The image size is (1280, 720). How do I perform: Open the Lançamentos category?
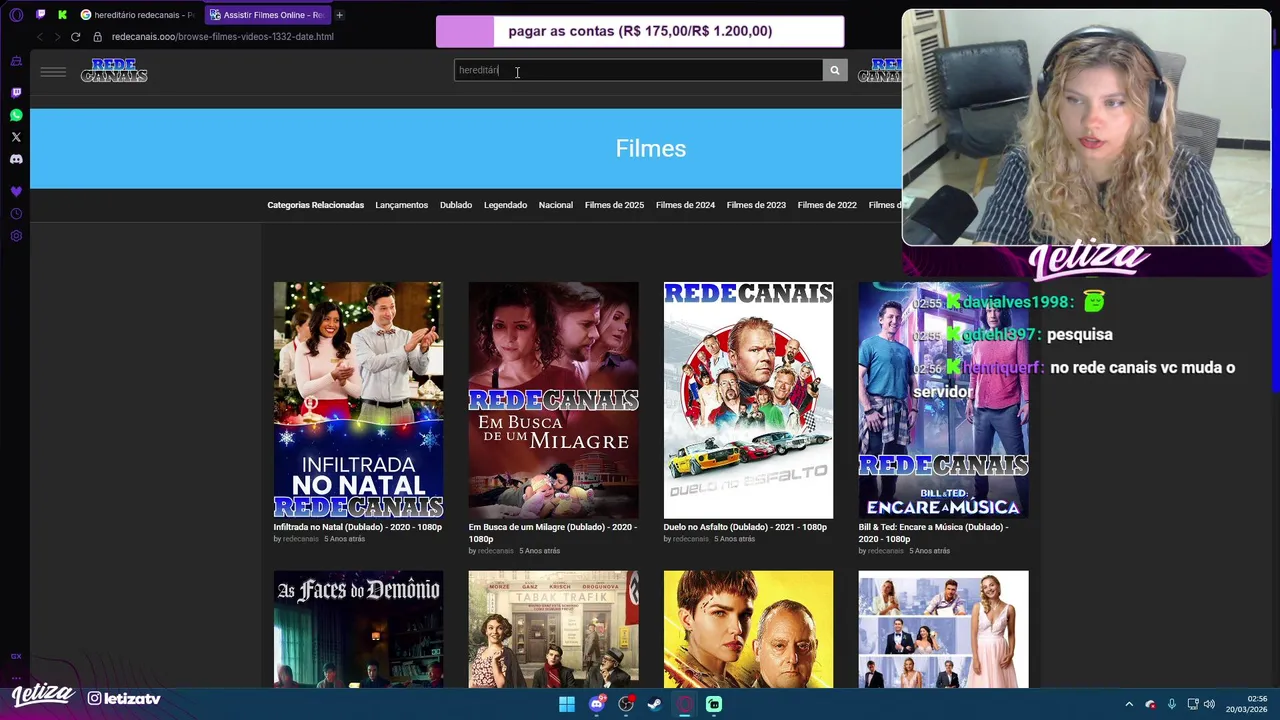(401, 205)
